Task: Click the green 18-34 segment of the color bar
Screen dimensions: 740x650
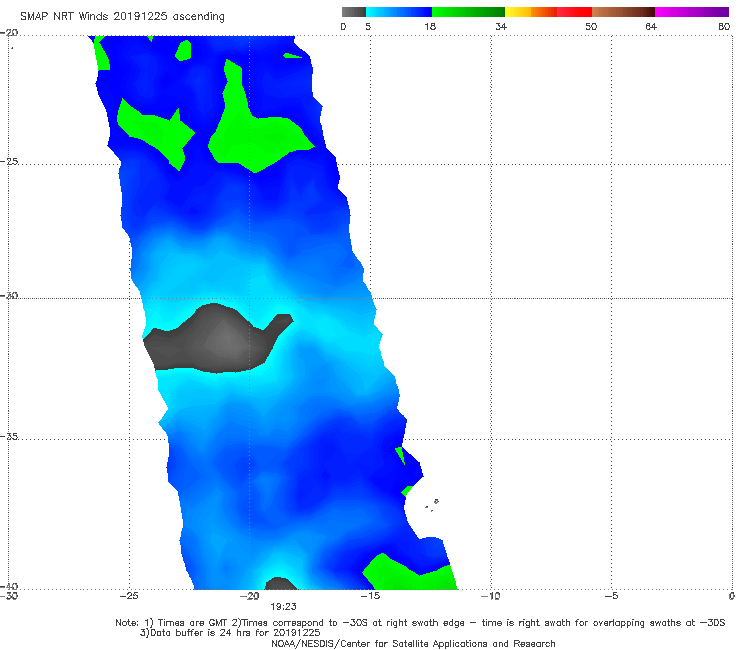Action: click(468, 12)
